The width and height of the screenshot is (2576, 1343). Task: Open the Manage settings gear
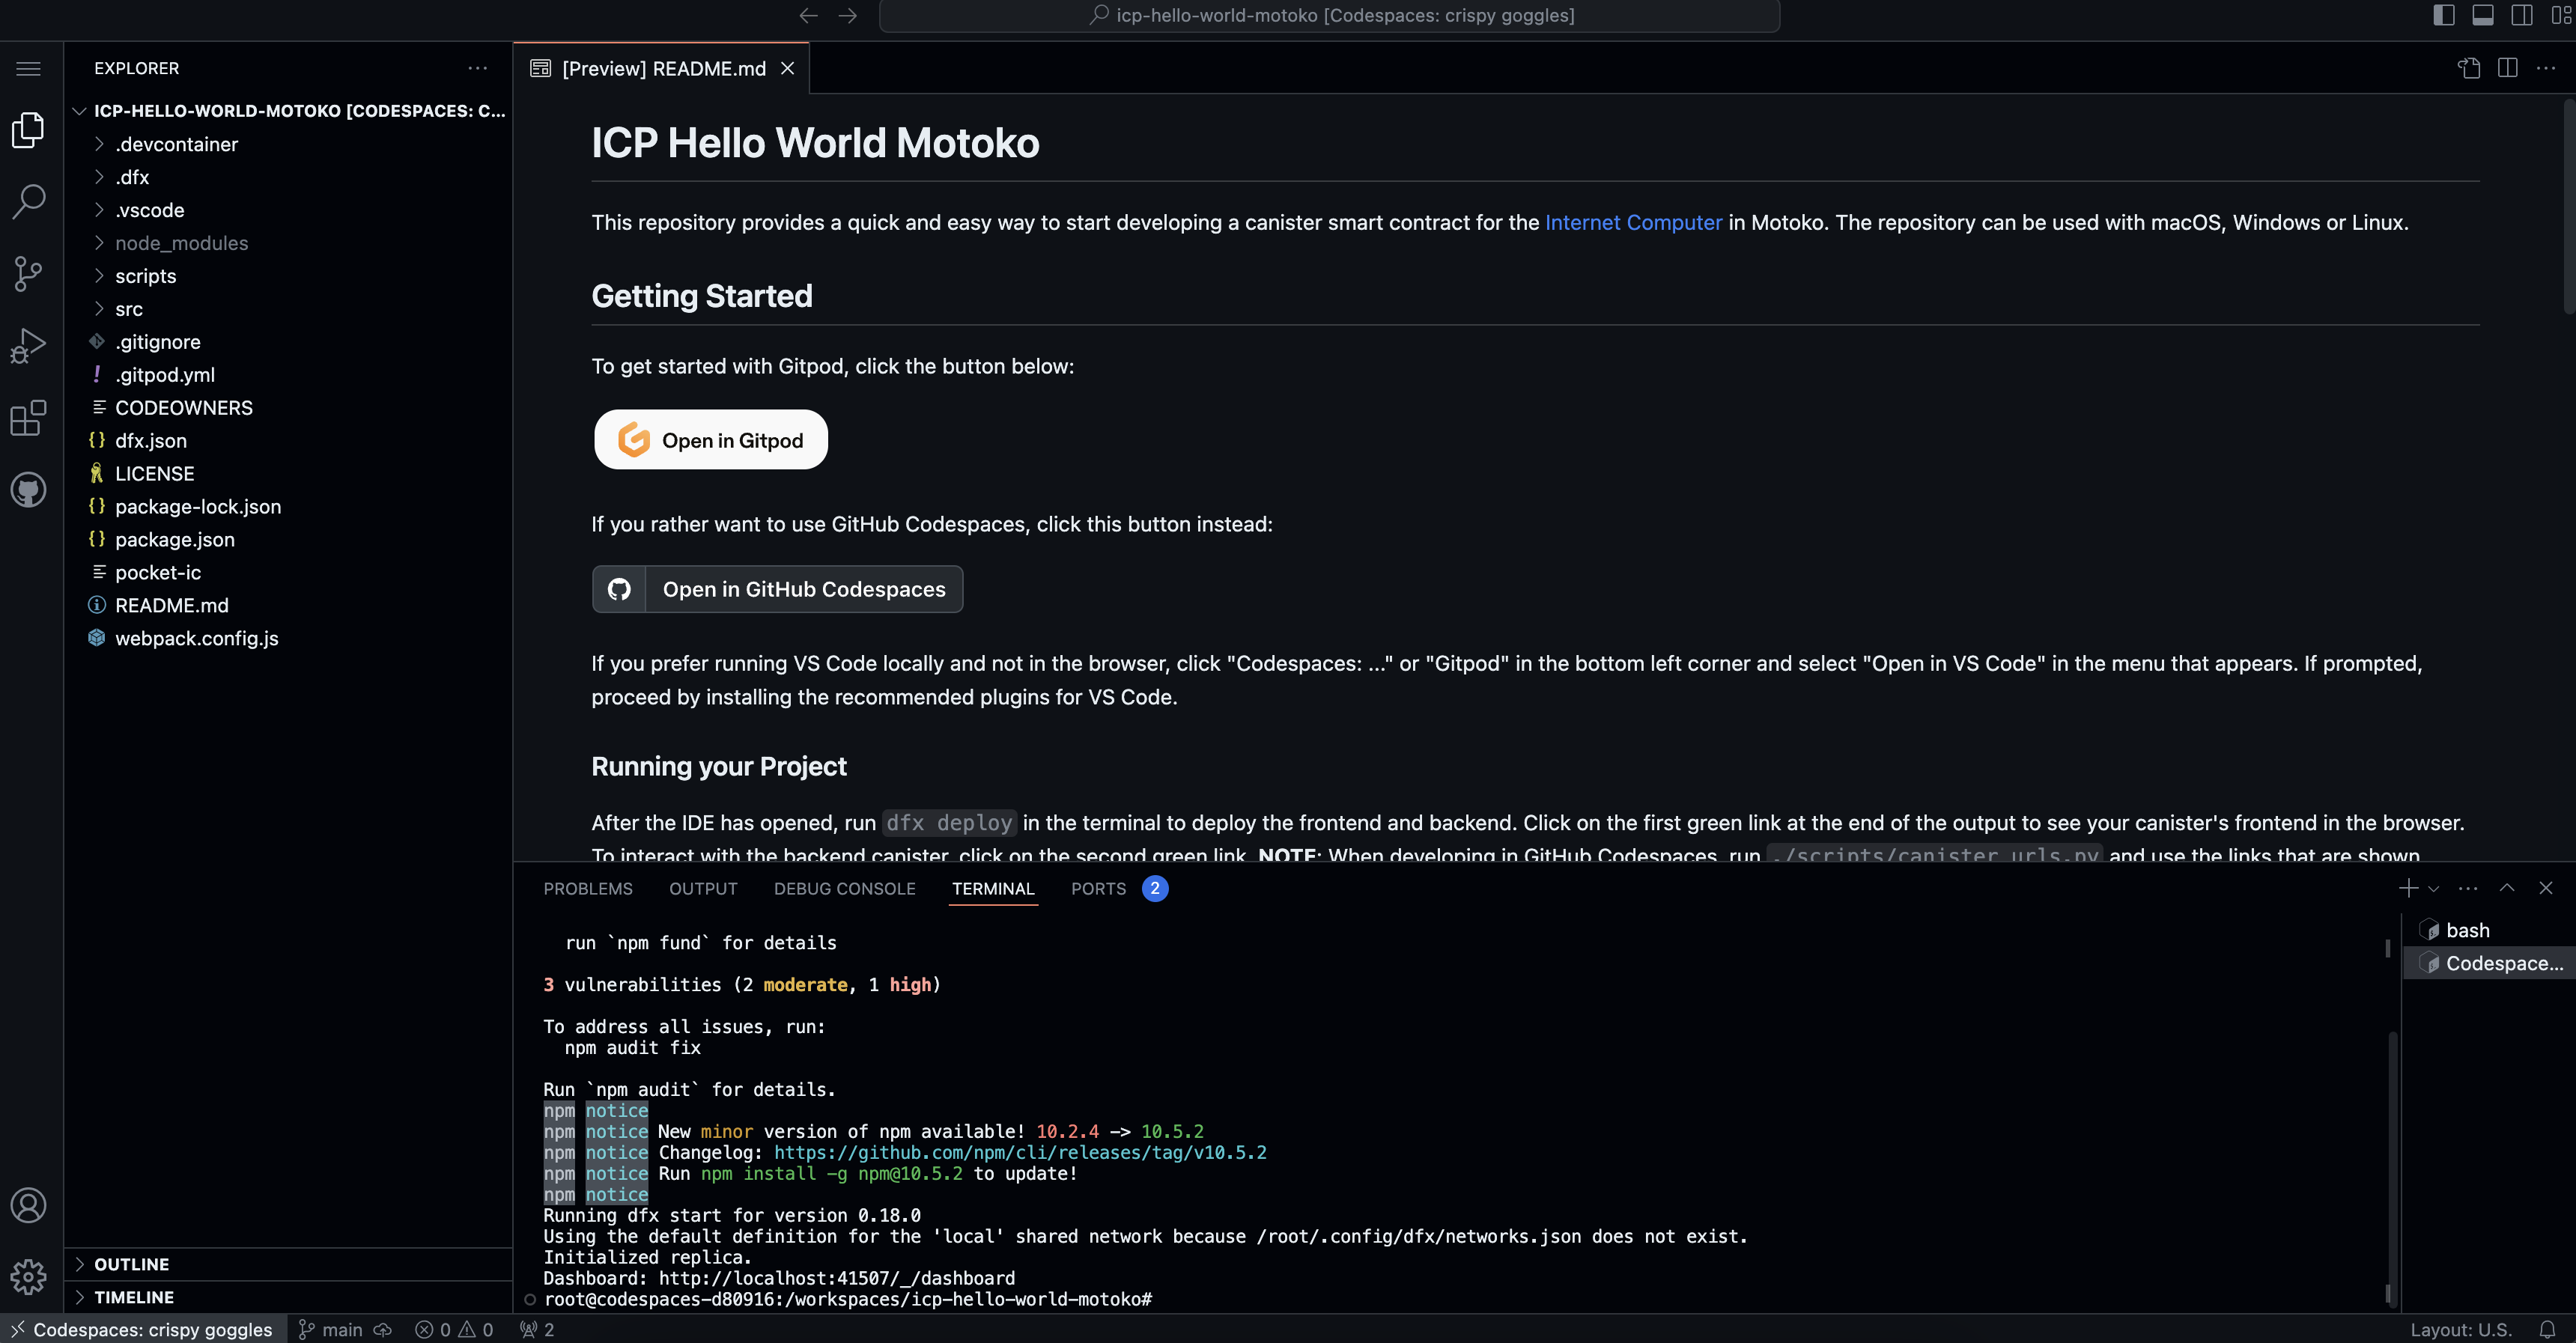29,1276
